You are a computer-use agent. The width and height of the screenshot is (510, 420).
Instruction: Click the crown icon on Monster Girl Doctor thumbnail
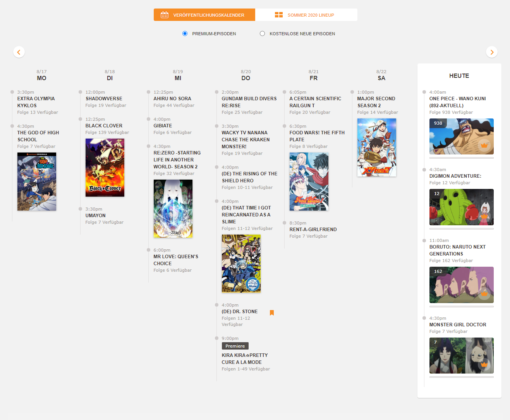[x=484, y=365]
